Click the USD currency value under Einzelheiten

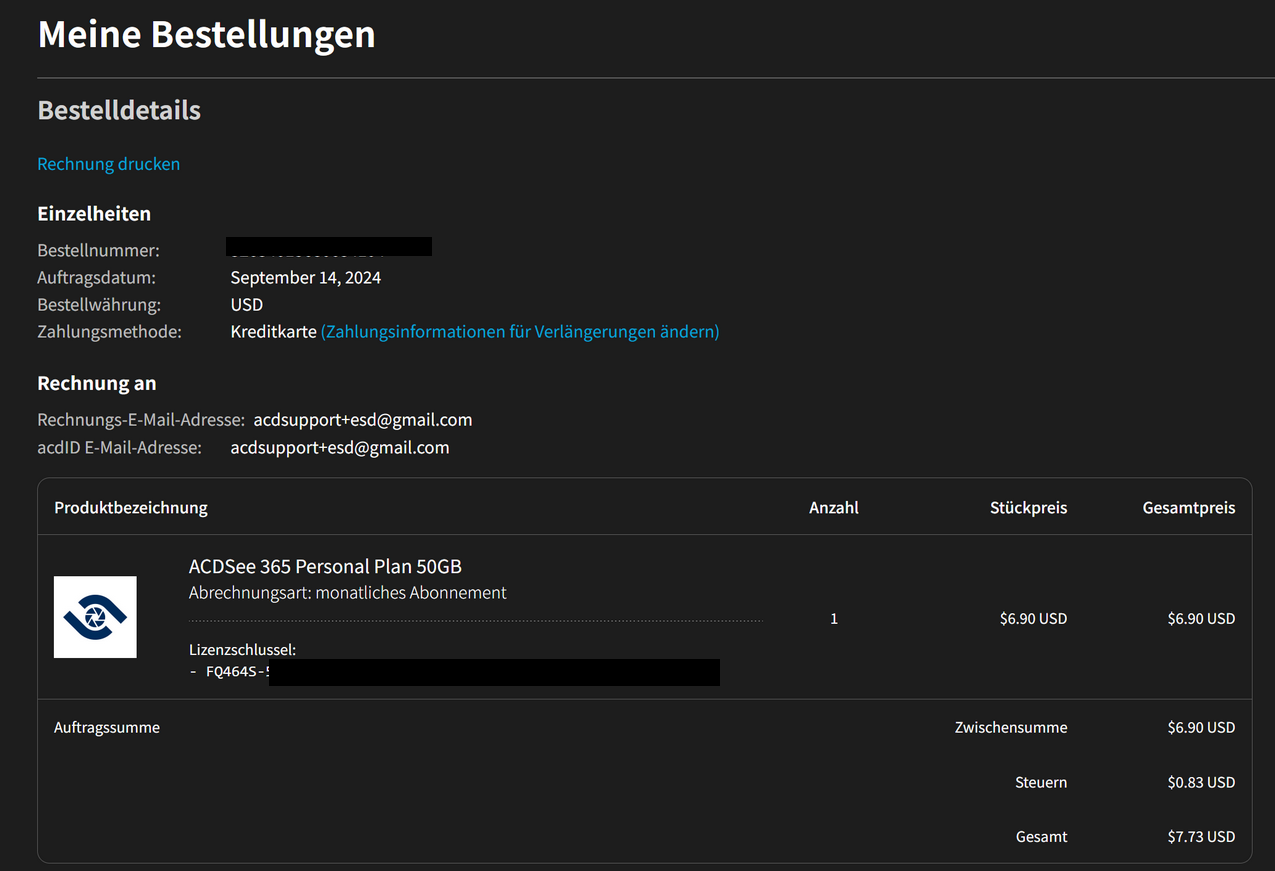click(247, 304)
